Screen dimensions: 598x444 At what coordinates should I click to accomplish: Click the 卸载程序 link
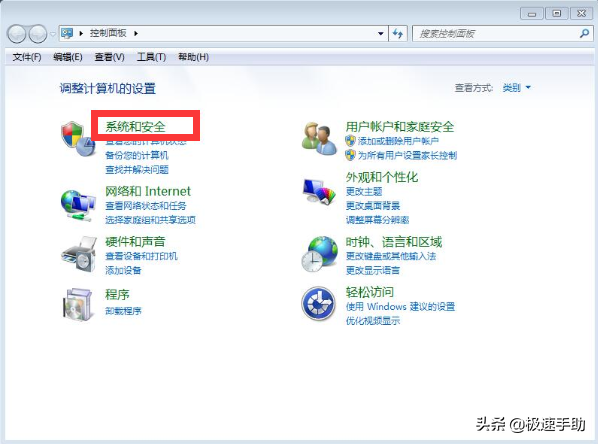[x=123, y=310]
